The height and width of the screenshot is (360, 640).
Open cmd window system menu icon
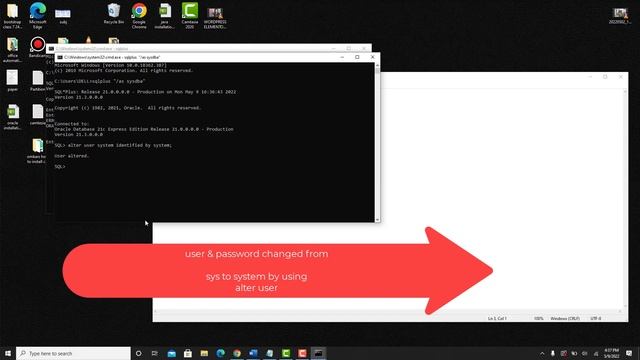pyautogui.click(x=60, y=58)
